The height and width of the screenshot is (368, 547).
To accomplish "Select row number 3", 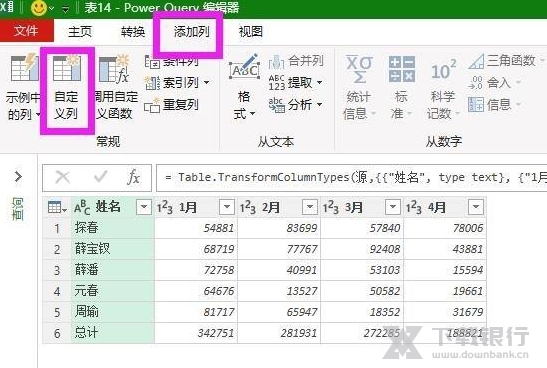I will click(57, 270).
